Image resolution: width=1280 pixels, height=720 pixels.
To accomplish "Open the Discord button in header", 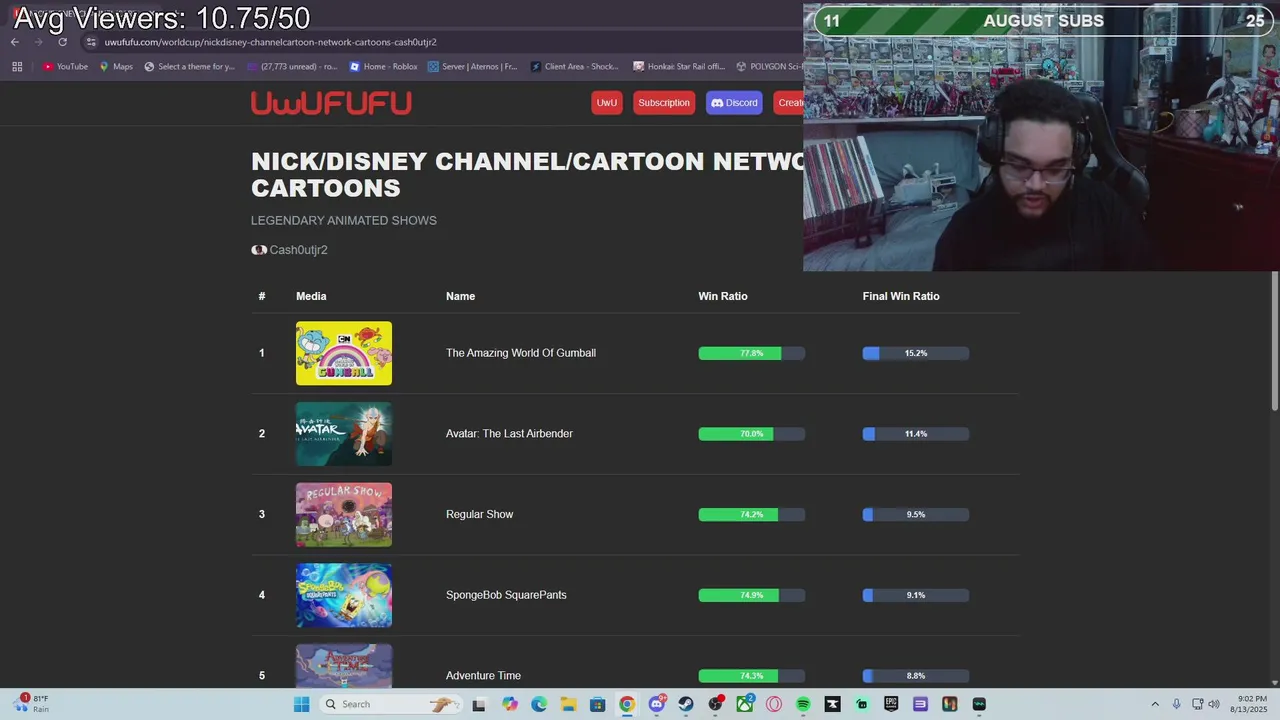I will (734, 103).
